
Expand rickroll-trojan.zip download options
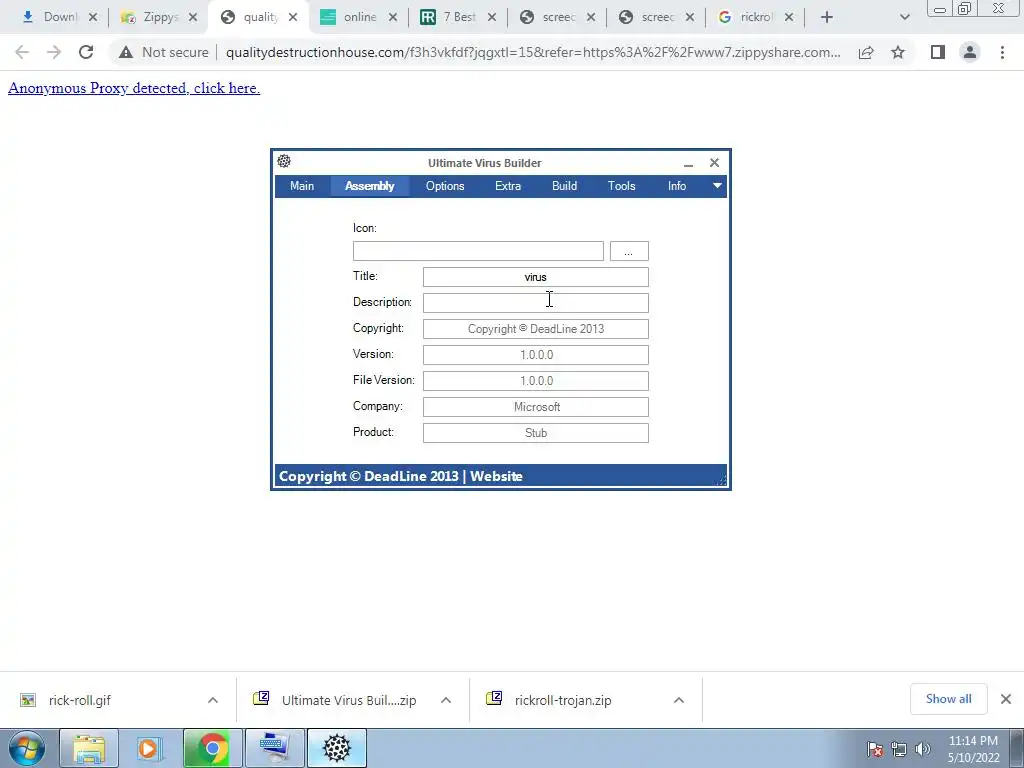679,700
